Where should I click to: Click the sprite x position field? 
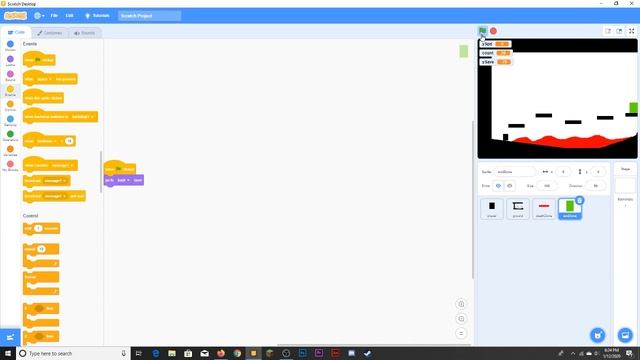click(563, 172)
